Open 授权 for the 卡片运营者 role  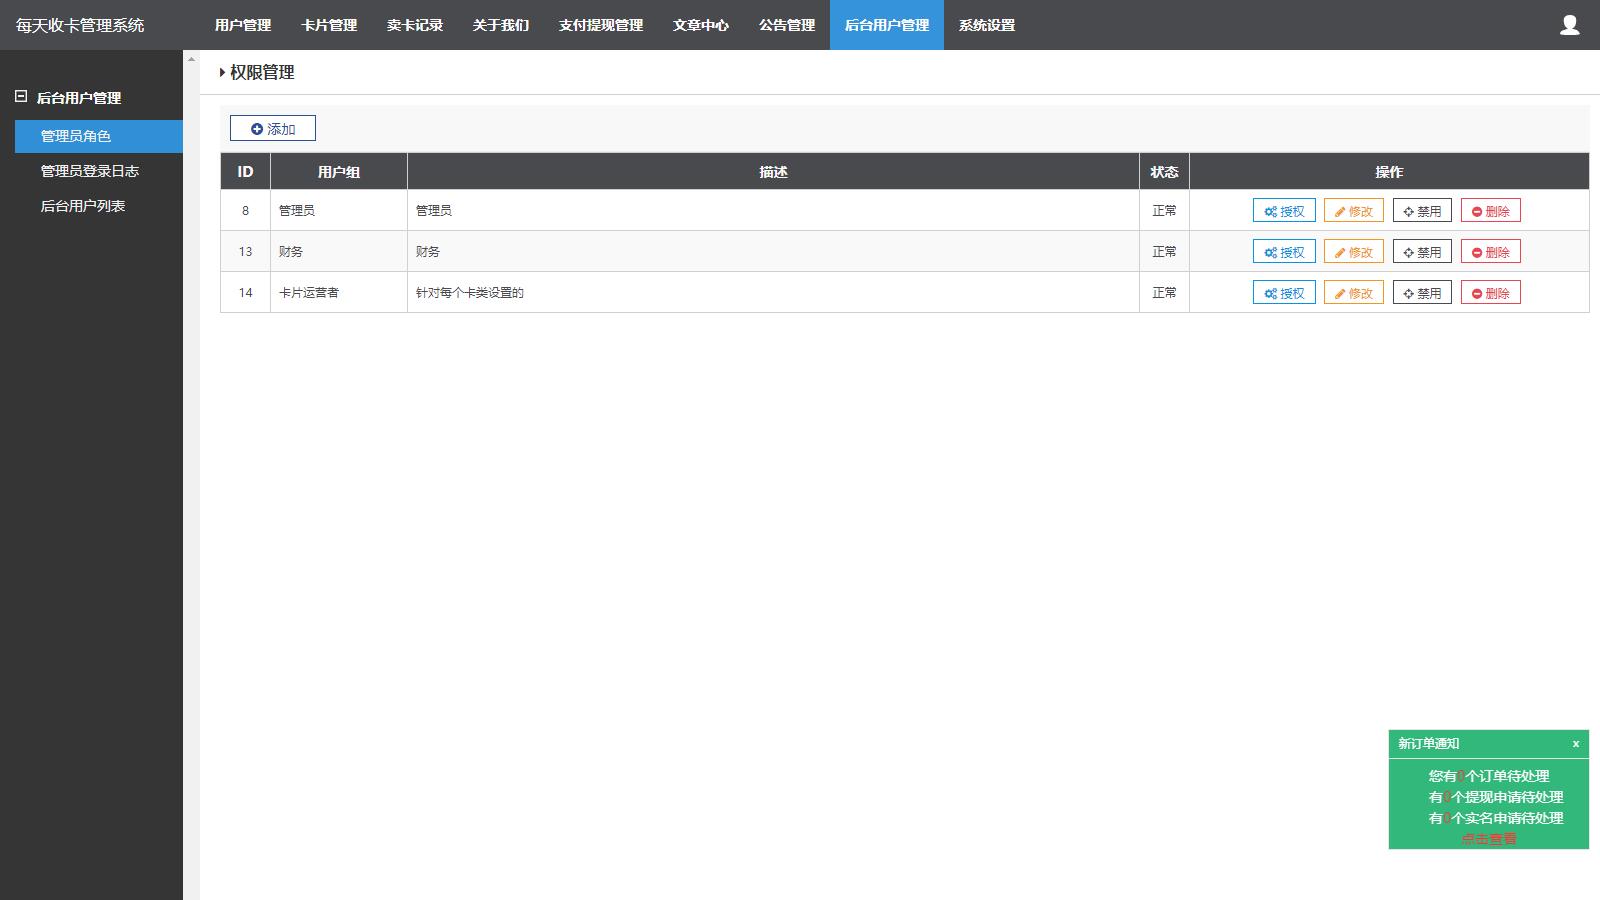coord(1284,293)
